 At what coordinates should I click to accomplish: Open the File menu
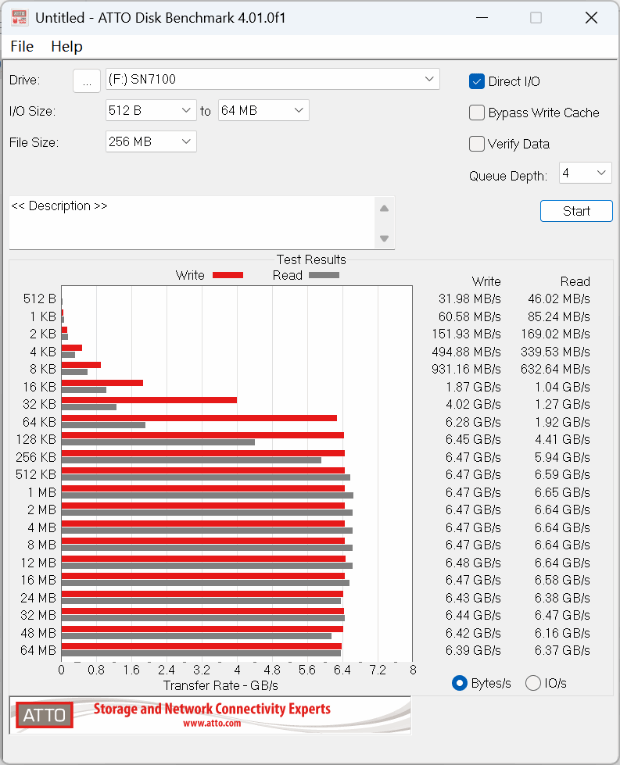pyautogui.click(x=22, y=46)
